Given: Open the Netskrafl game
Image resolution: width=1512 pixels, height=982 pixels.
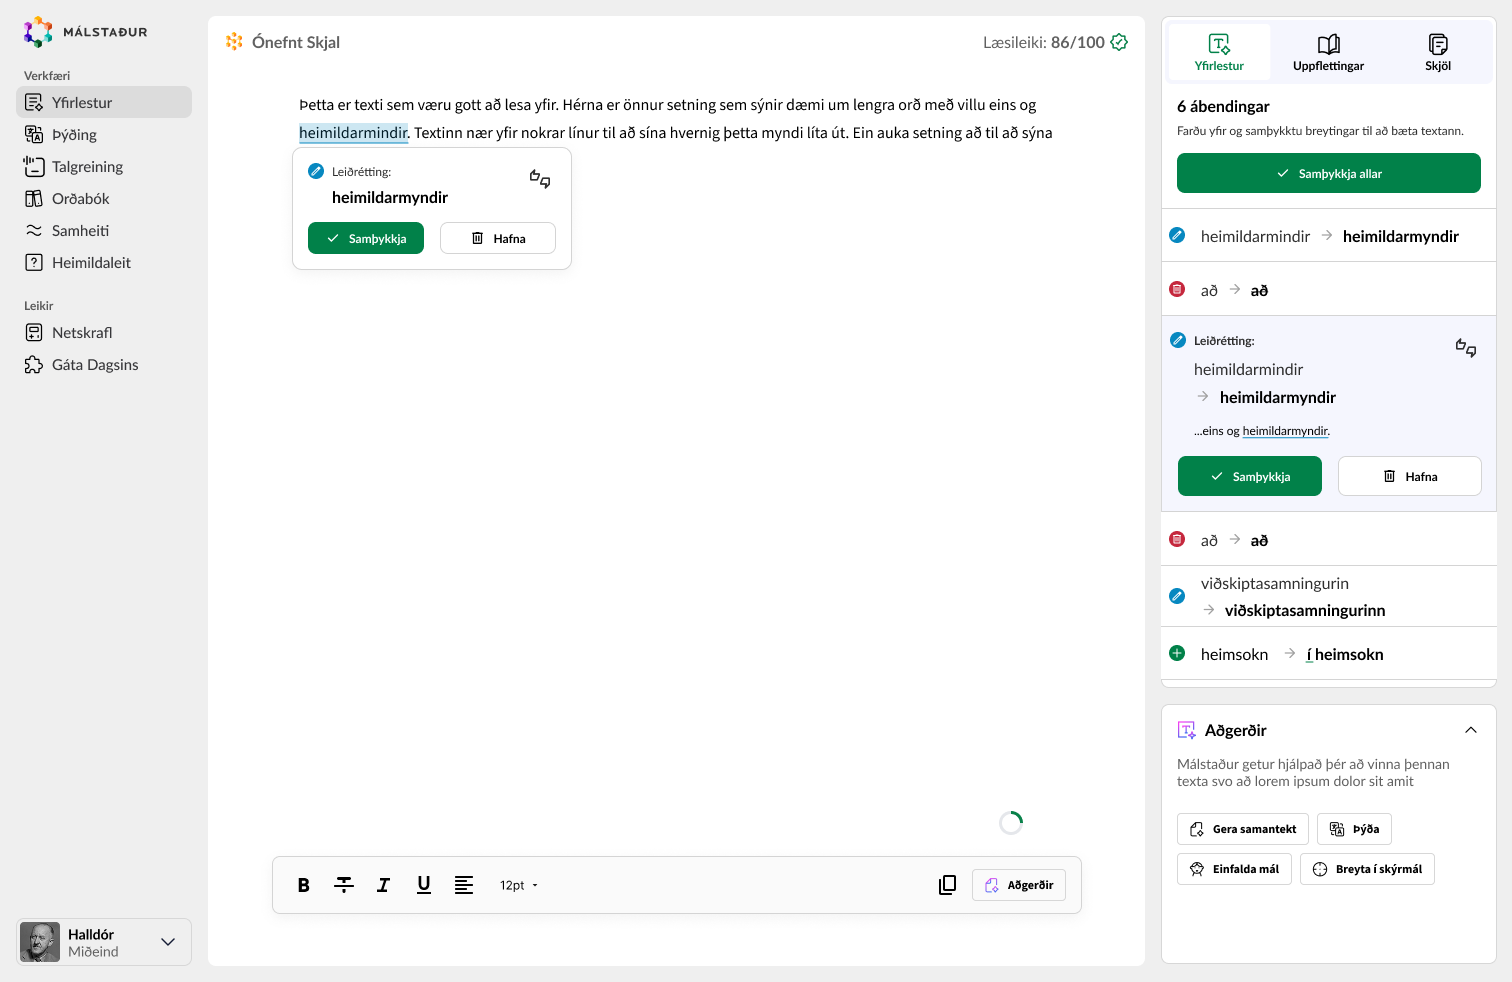Looking at the screenshot, I should (104, 332).
